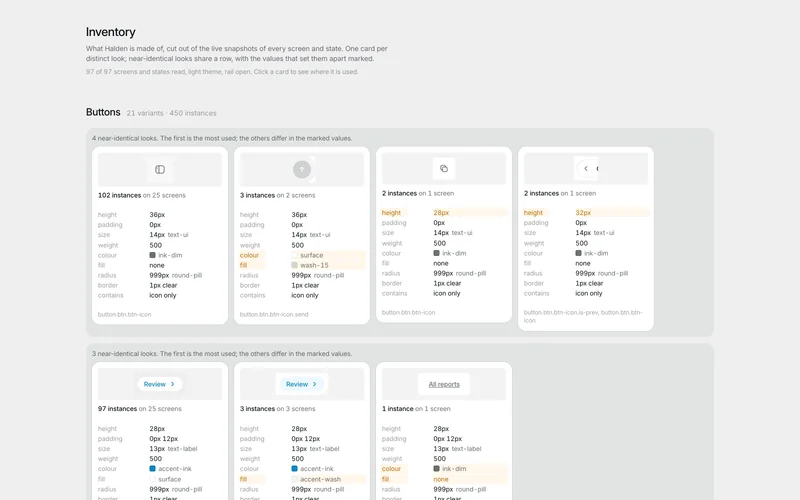
Task: Click accent-ink swatch in 97 instances card
Action: [152, 468]
